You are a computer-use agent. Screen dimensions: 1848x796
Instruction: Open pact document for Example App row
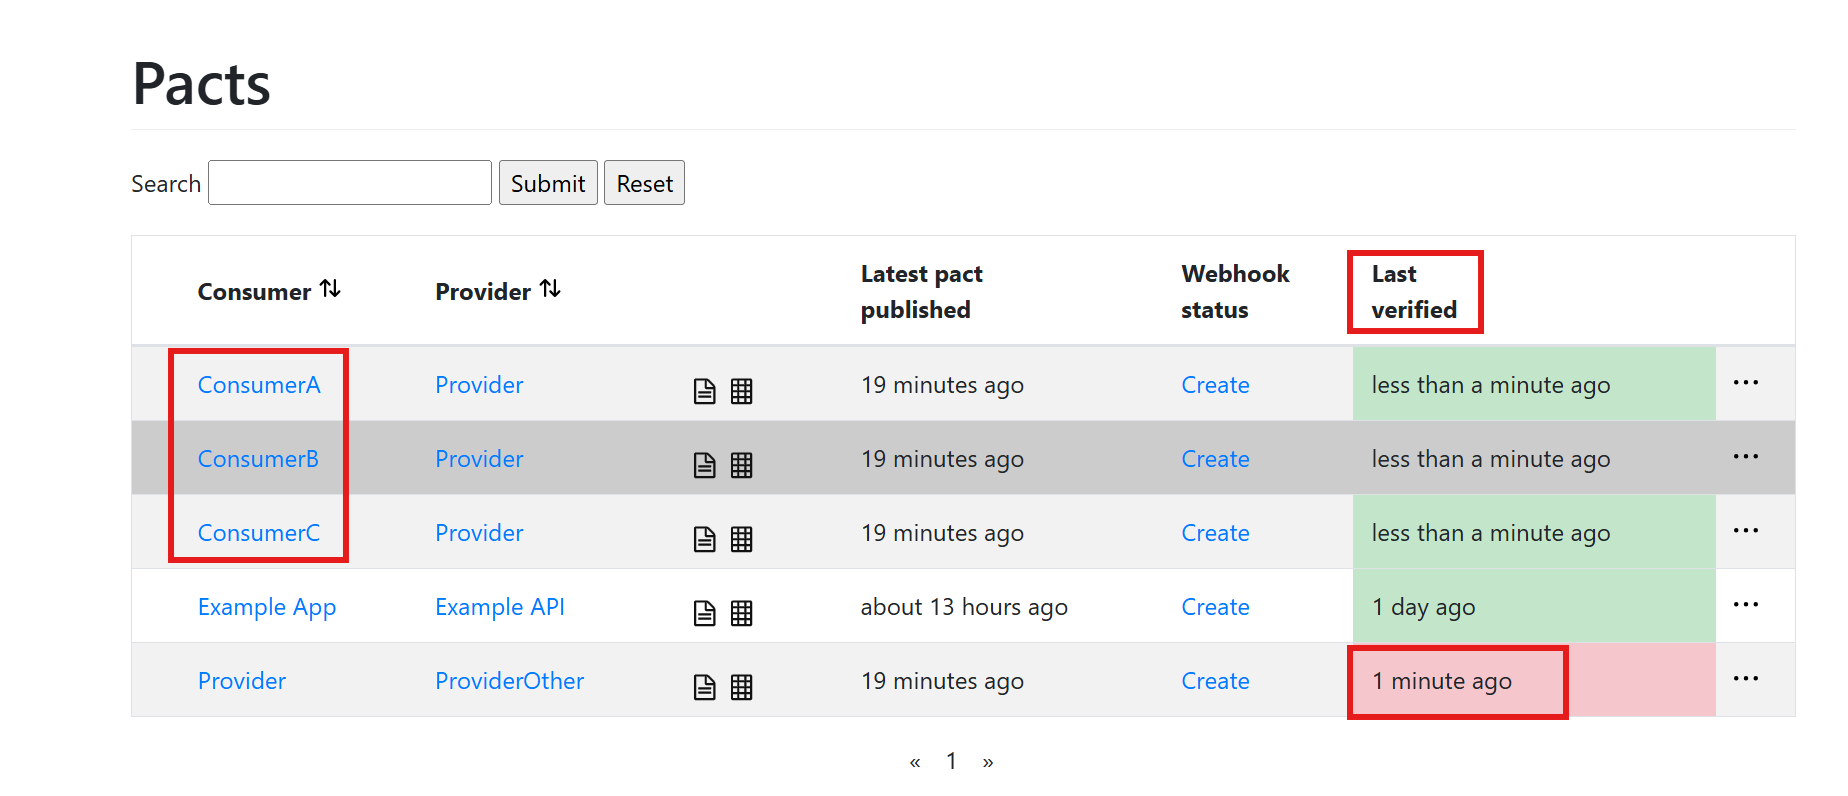pos(704,613)
